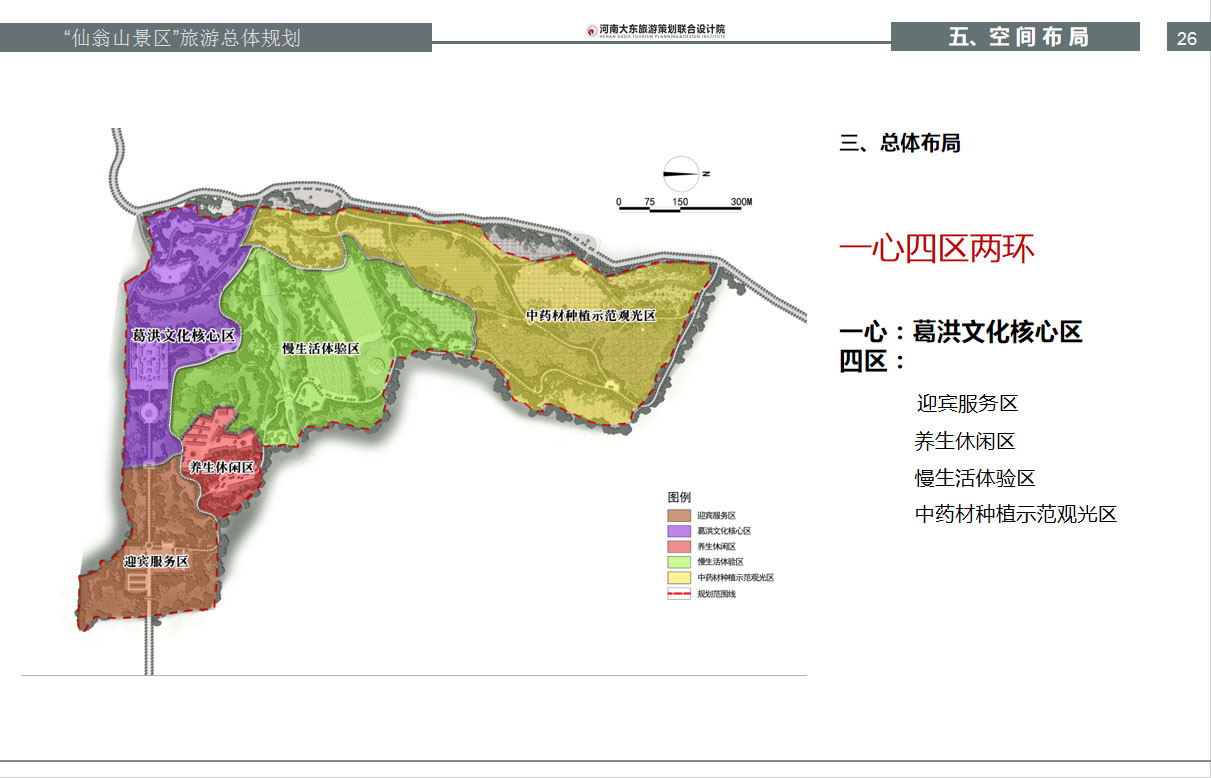Select 中药材种植示范观光区 in the right-side list
Screen dimensions: 1211x778
click(x=1015, y=514)
